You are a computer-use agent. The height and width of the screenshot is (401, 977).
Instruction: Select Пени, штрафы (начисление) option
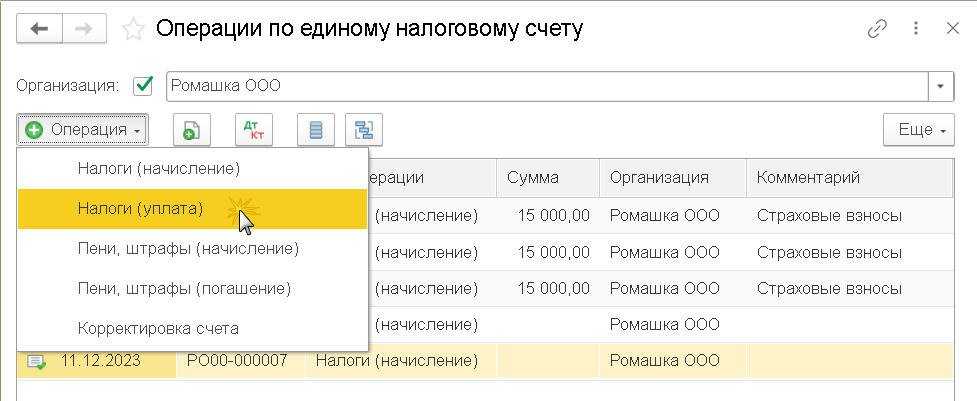188,248
